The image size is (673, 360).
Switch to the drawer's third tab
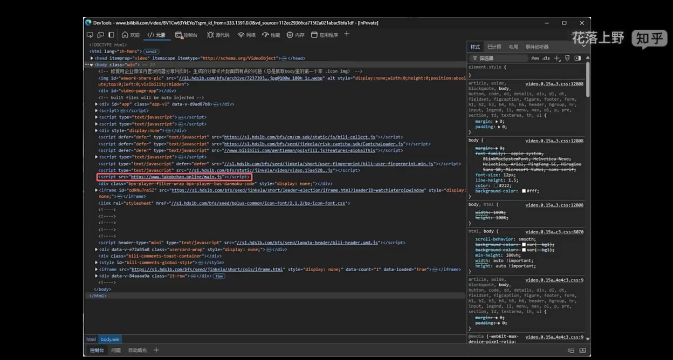pyautogui.click(x=137, y=350)
